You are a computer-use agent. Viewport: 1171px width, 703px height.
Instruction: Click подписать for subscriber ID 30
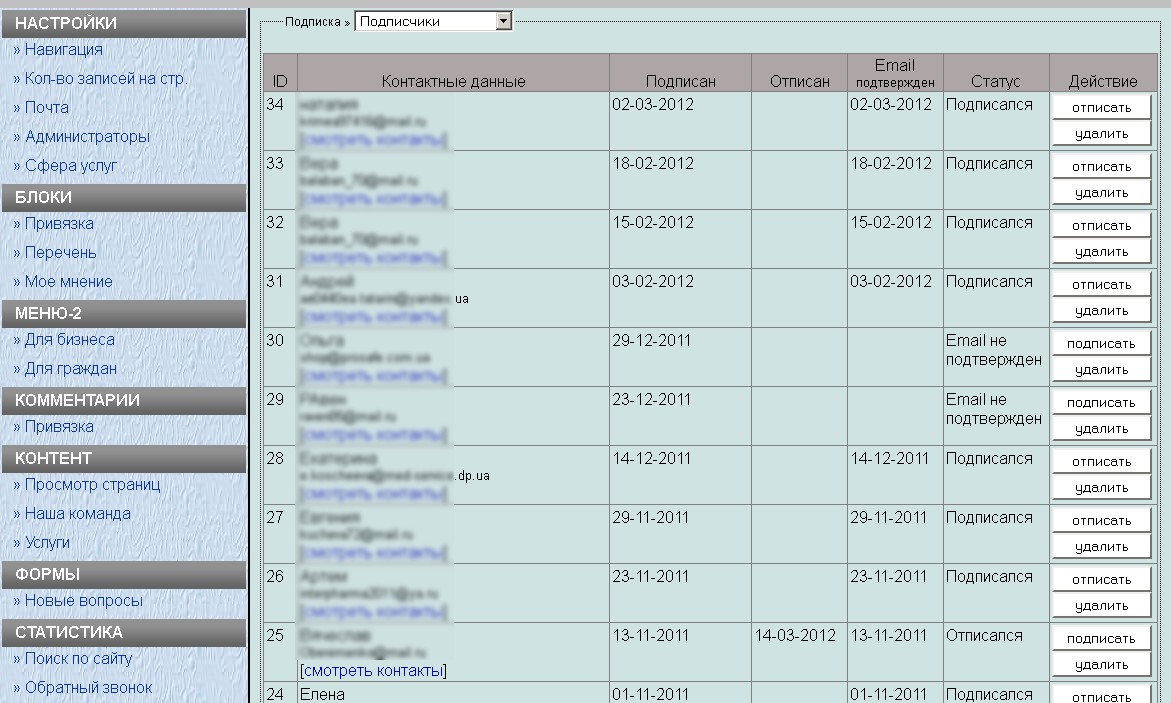pos(1102,344)
